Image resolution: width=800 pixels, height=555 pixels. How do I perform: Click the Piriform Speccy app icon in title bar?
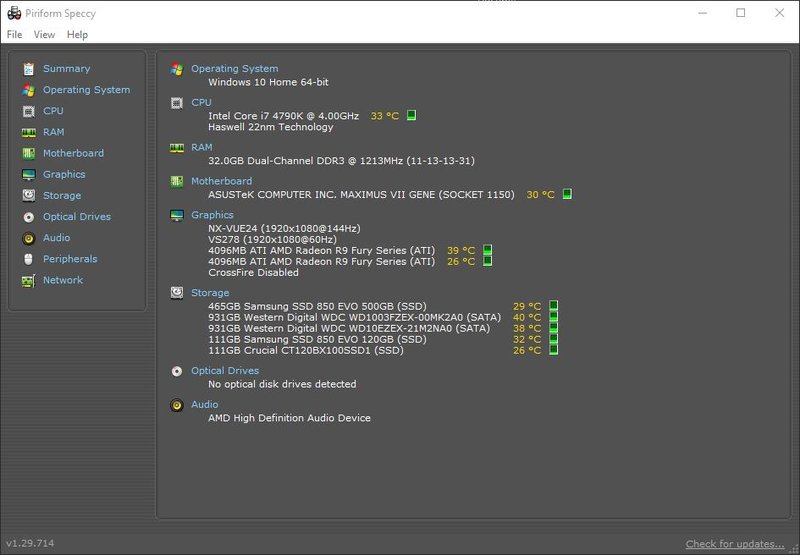14,13
